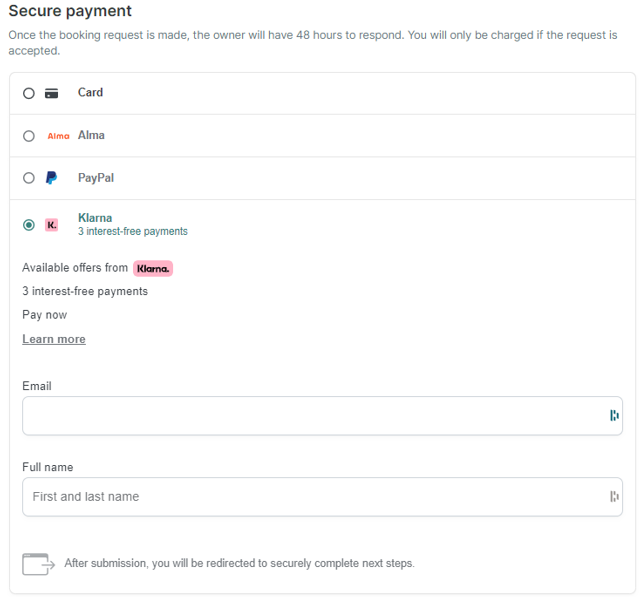Click the pink Klarna badge logo
641x606 pixels.
(x=153, y=269)
